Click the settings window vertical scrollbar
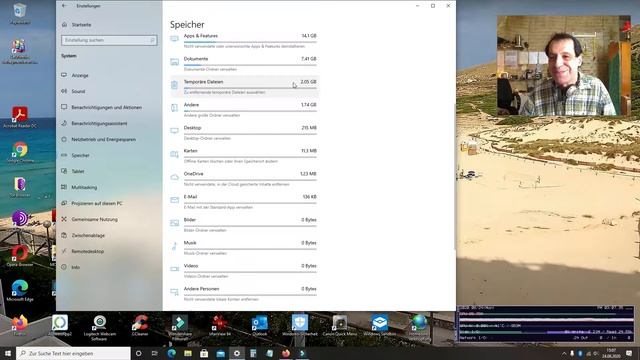640x360 pixels. 455,176
